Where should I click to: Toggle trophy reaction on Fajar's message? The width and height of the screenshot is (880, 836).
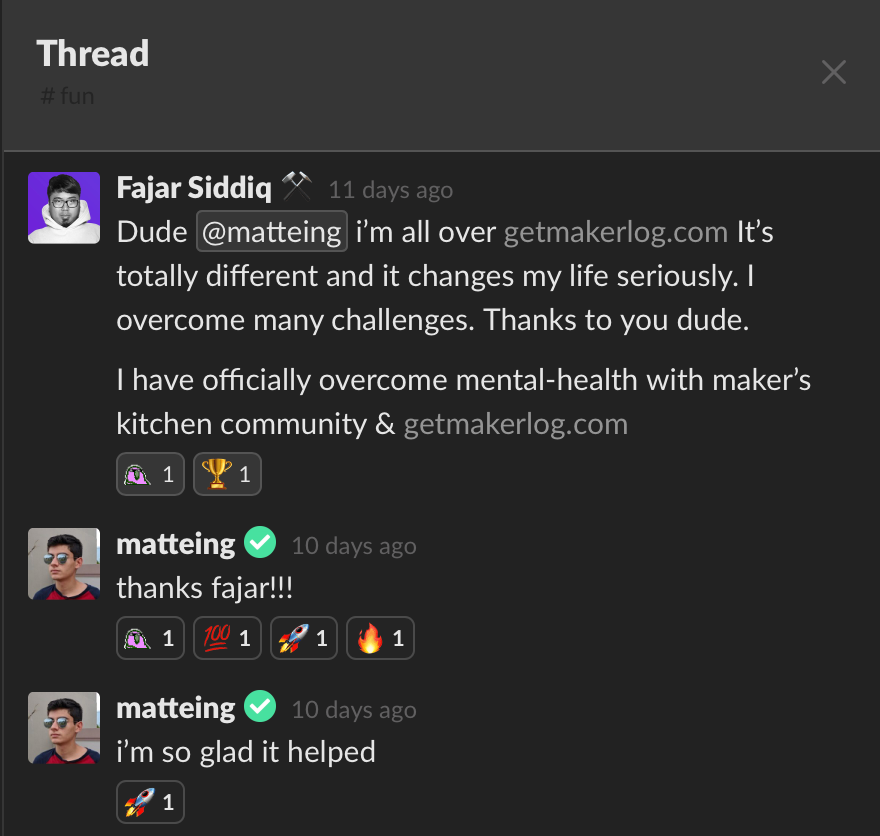point(227,474)
